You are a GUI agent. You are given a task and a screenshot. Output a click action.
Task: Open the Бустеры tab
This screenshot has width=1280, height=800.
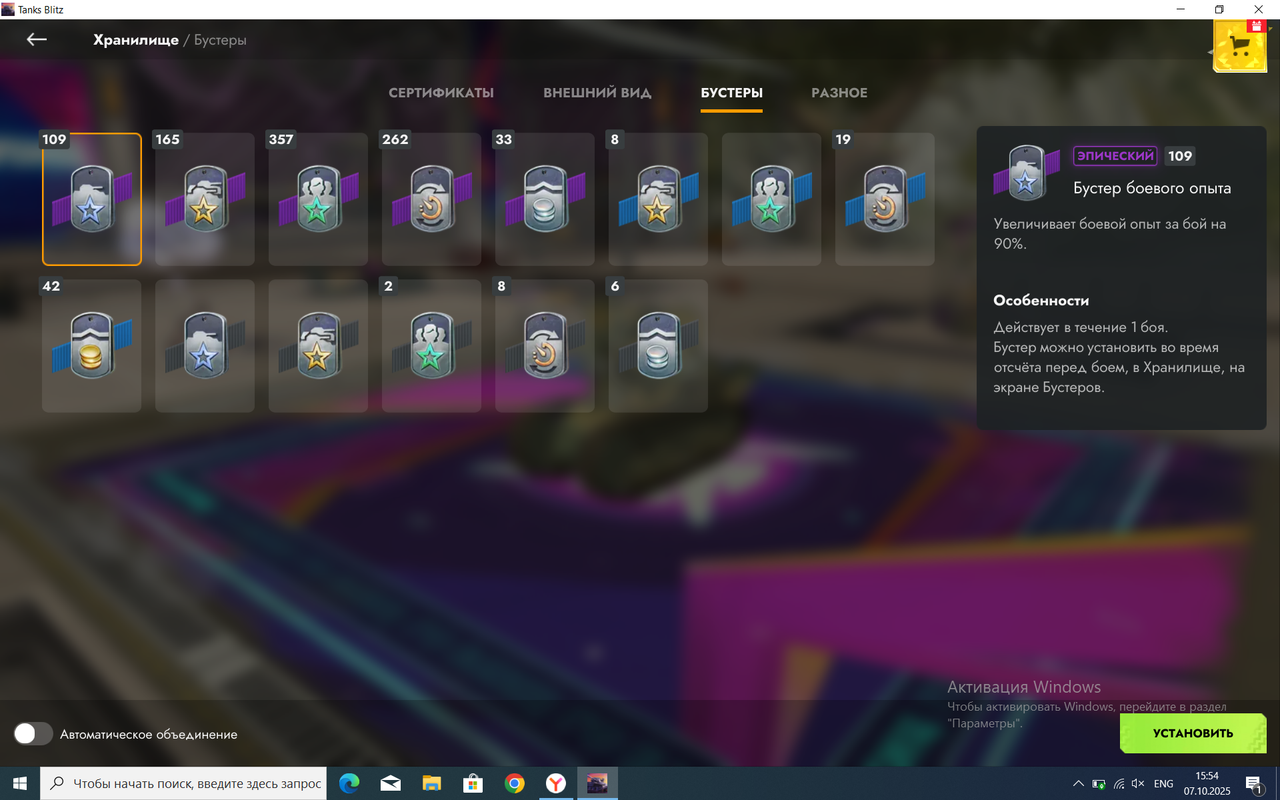pos(732,93)
